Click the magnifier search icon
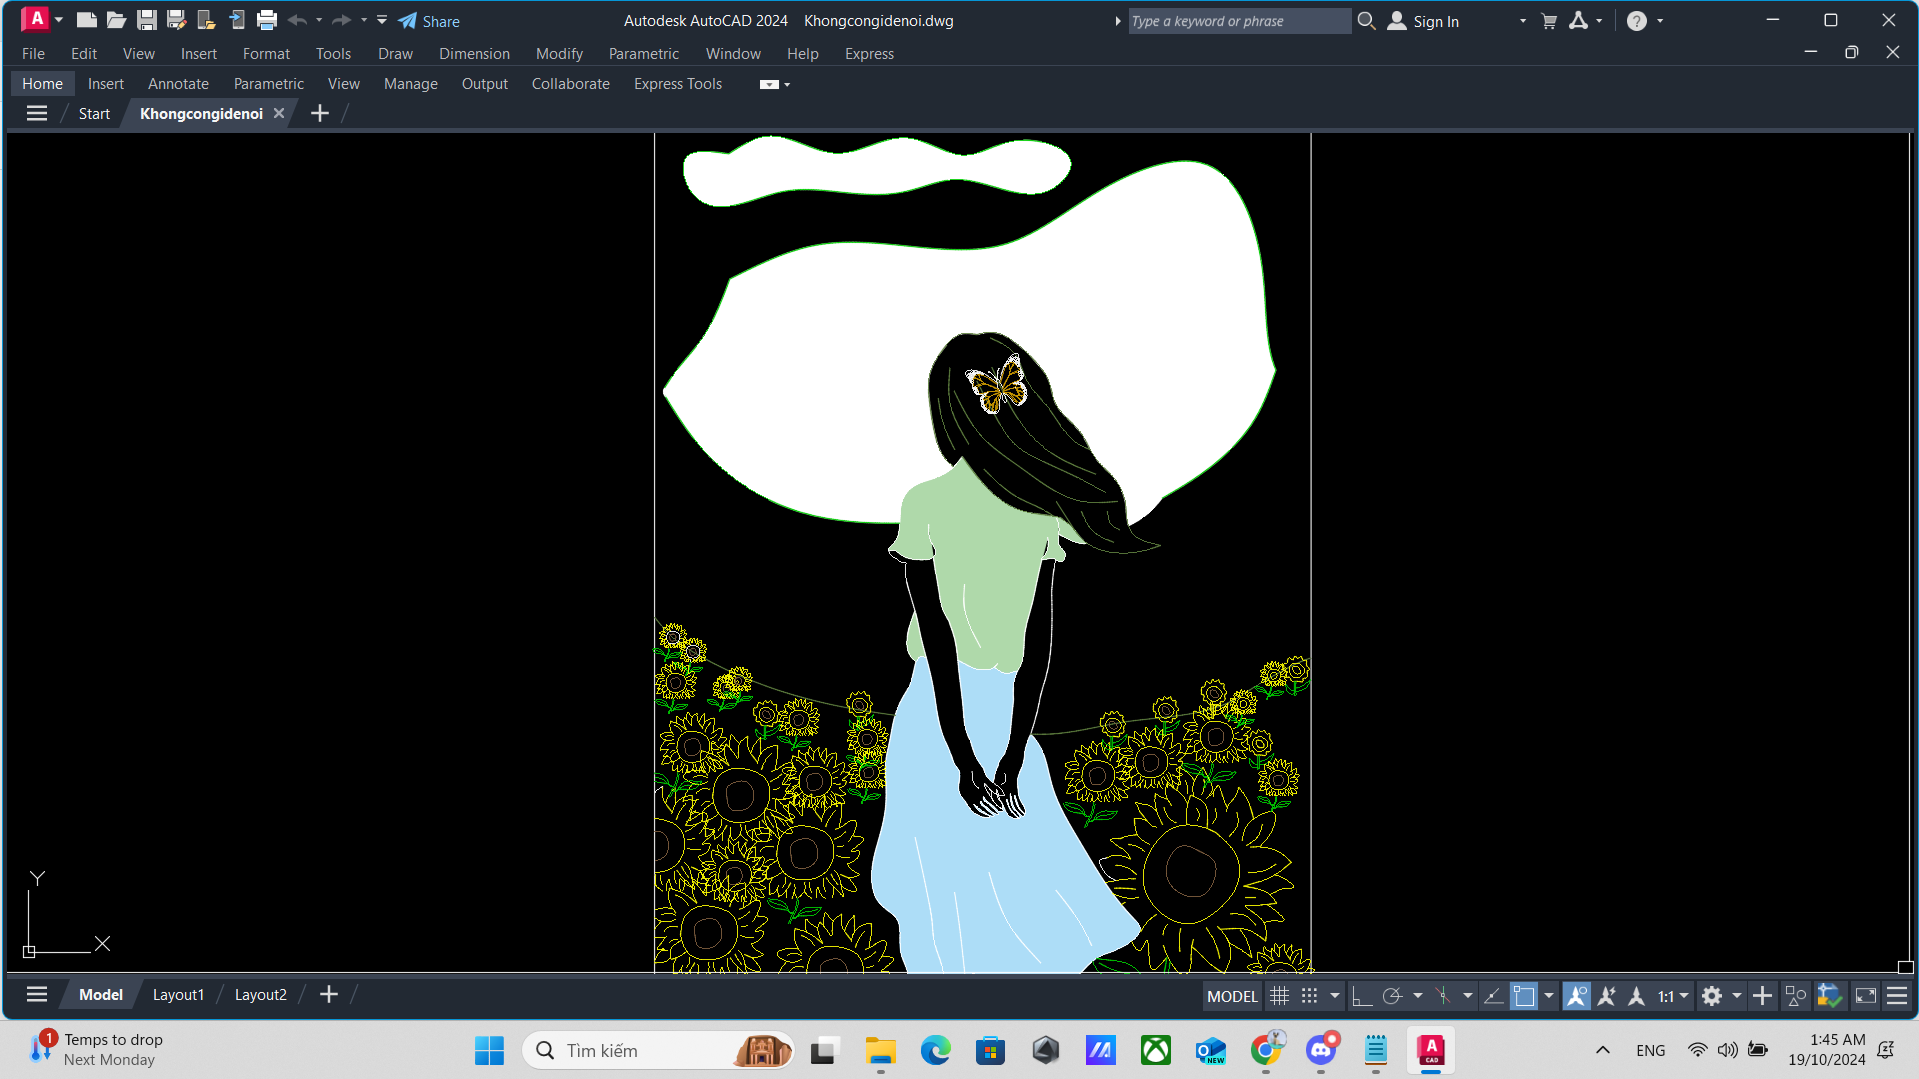The height and width of the screenshot is (1079, 1919). click(x=1366, y=20)
